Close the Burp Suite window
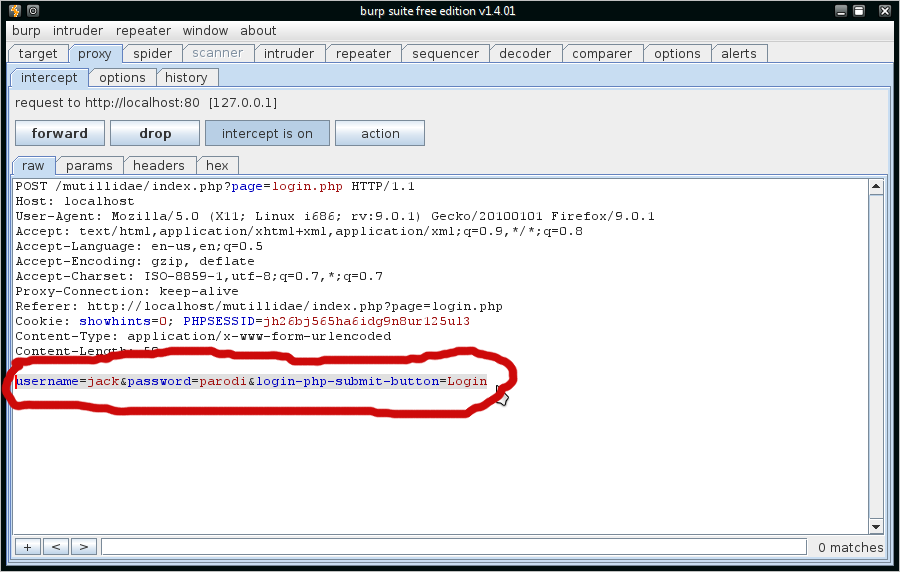The height and width of the screenshot is (572, 900). coord(885,11)
